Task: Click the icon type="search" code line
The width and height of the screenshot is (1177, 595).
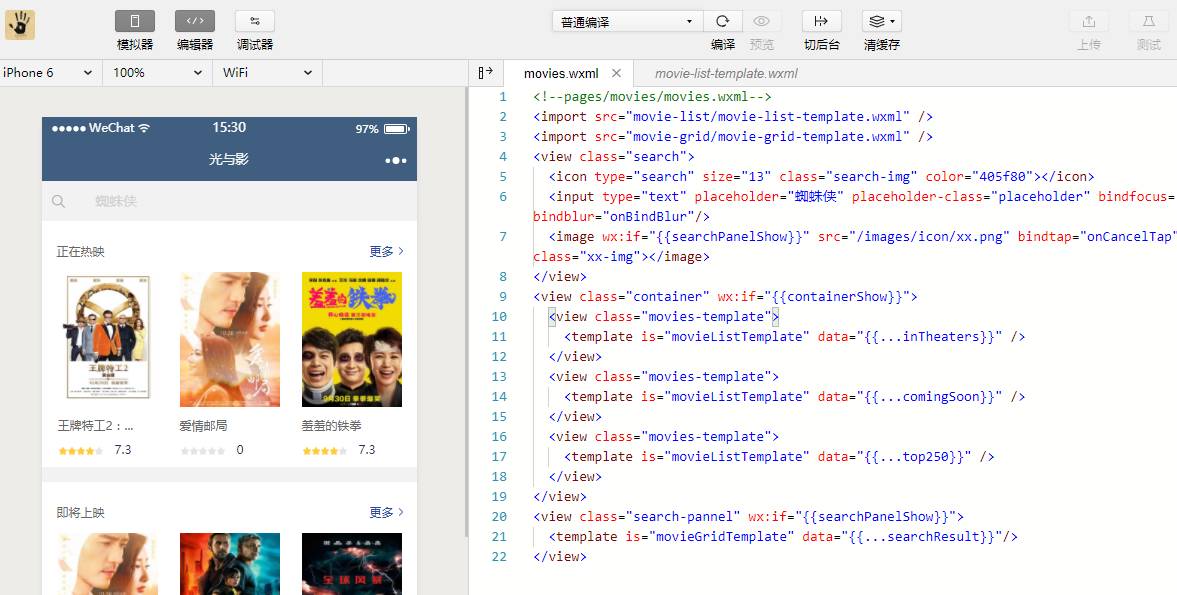Action: pyautogui.click(x=821, y=176)
